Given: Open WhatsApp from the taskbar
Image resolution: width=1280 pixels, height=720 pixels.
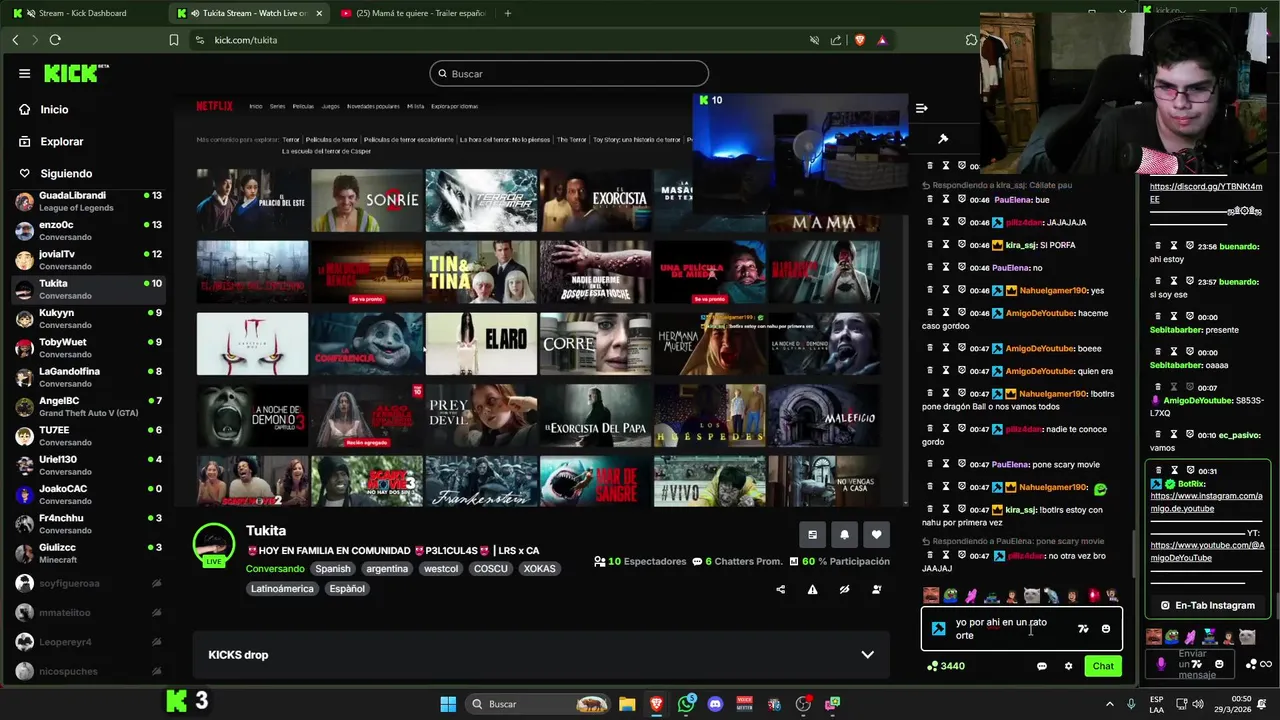Looking at the screenshot, I should 685,704.
